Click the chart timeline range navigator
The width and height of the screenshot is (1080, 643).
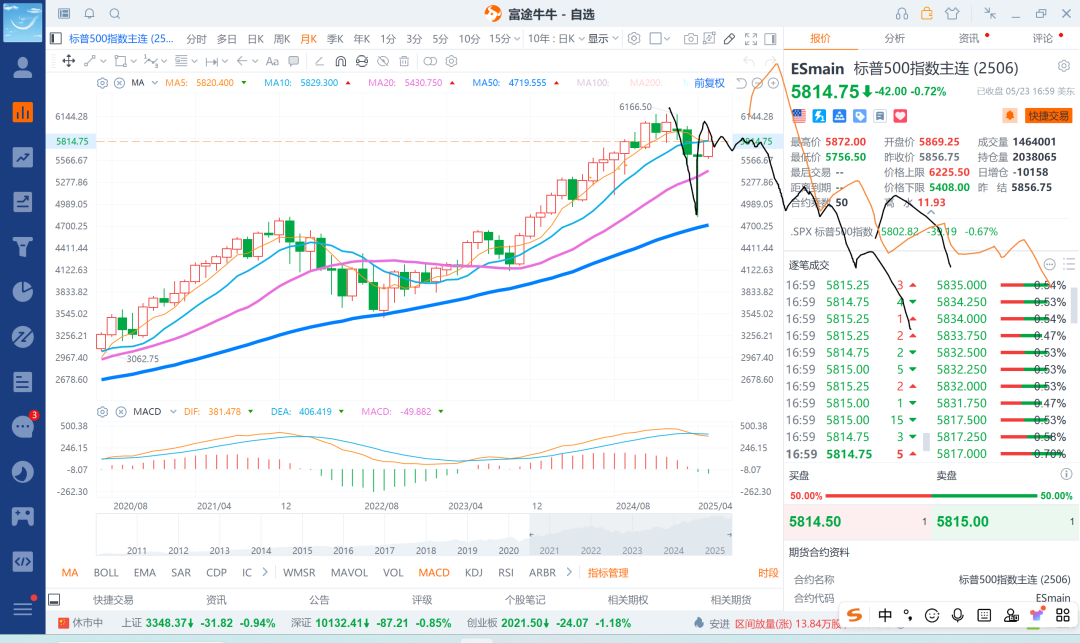pos(414,535)
